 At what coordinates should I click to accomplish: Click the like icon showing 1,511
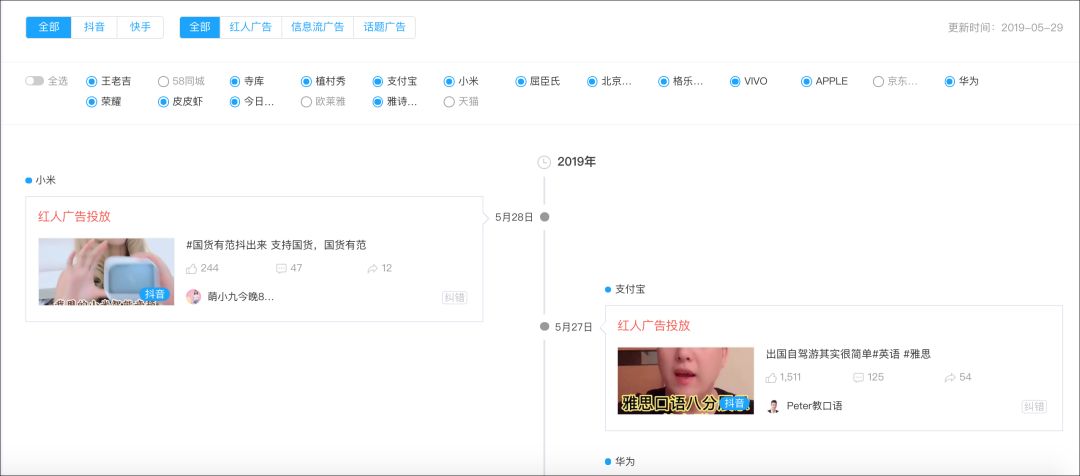click(x=771, y=377)
